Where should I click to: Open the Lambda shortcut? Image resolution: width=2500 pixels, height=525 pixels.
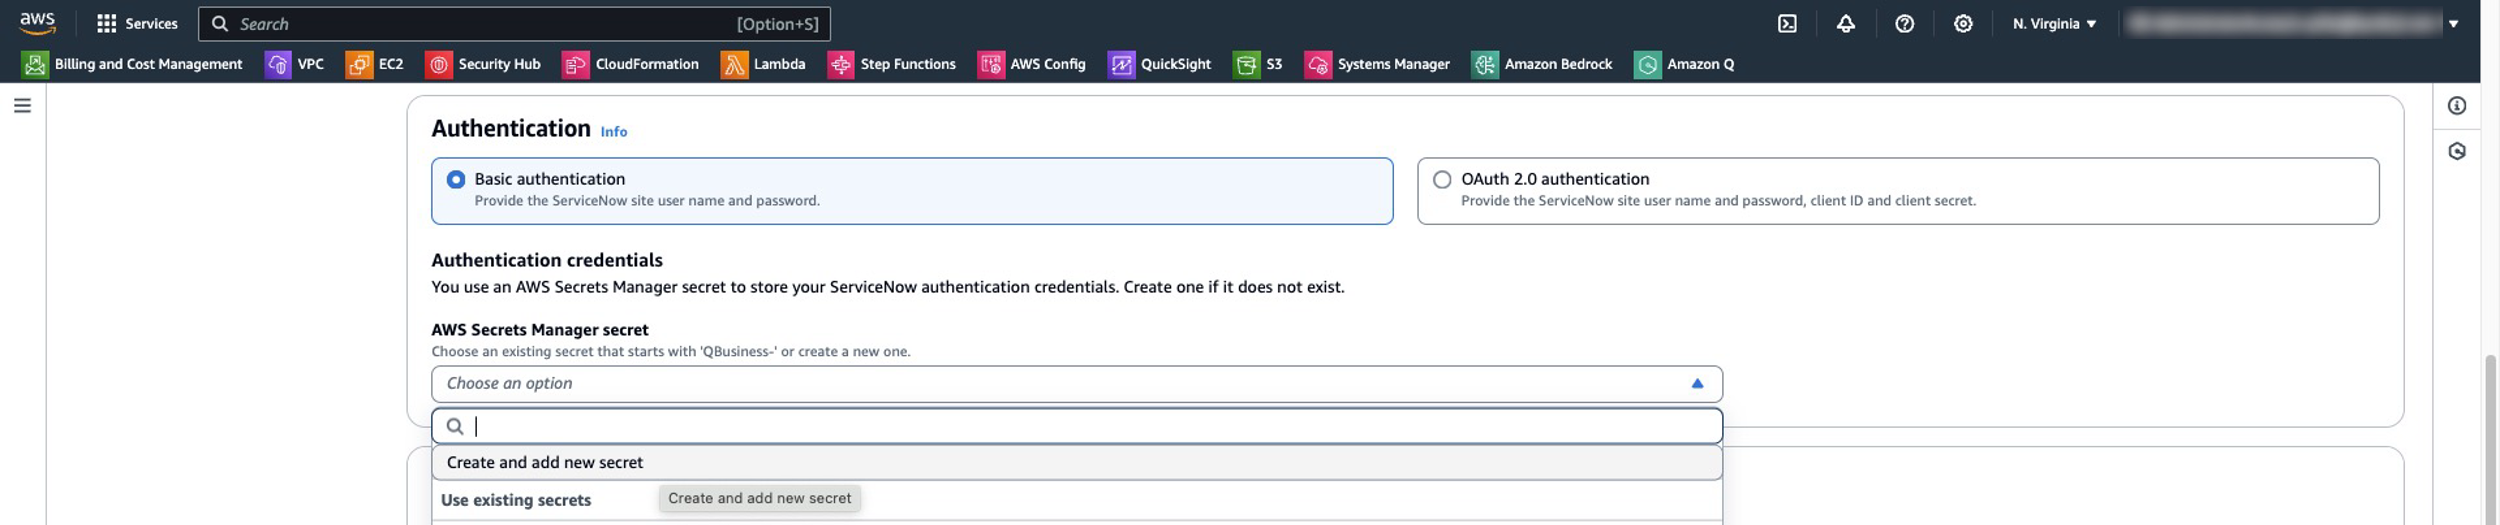763,64
